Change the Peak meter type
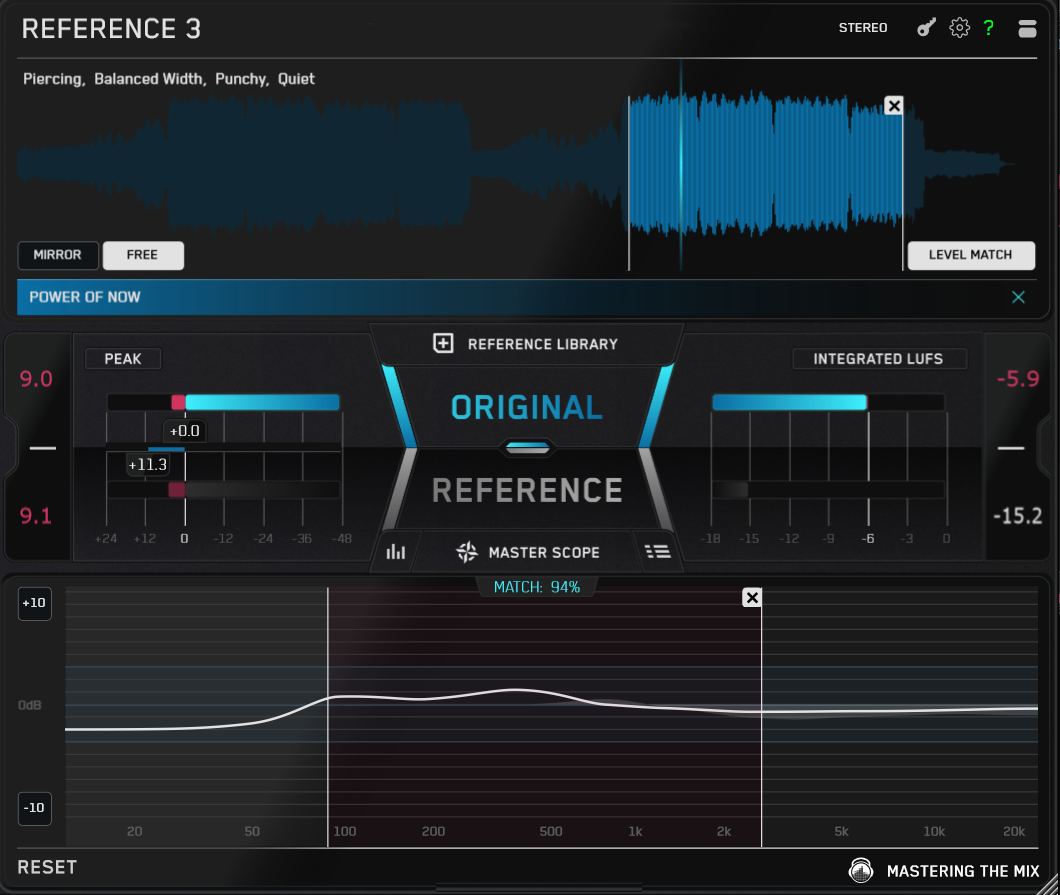 [x=123, y=358]
